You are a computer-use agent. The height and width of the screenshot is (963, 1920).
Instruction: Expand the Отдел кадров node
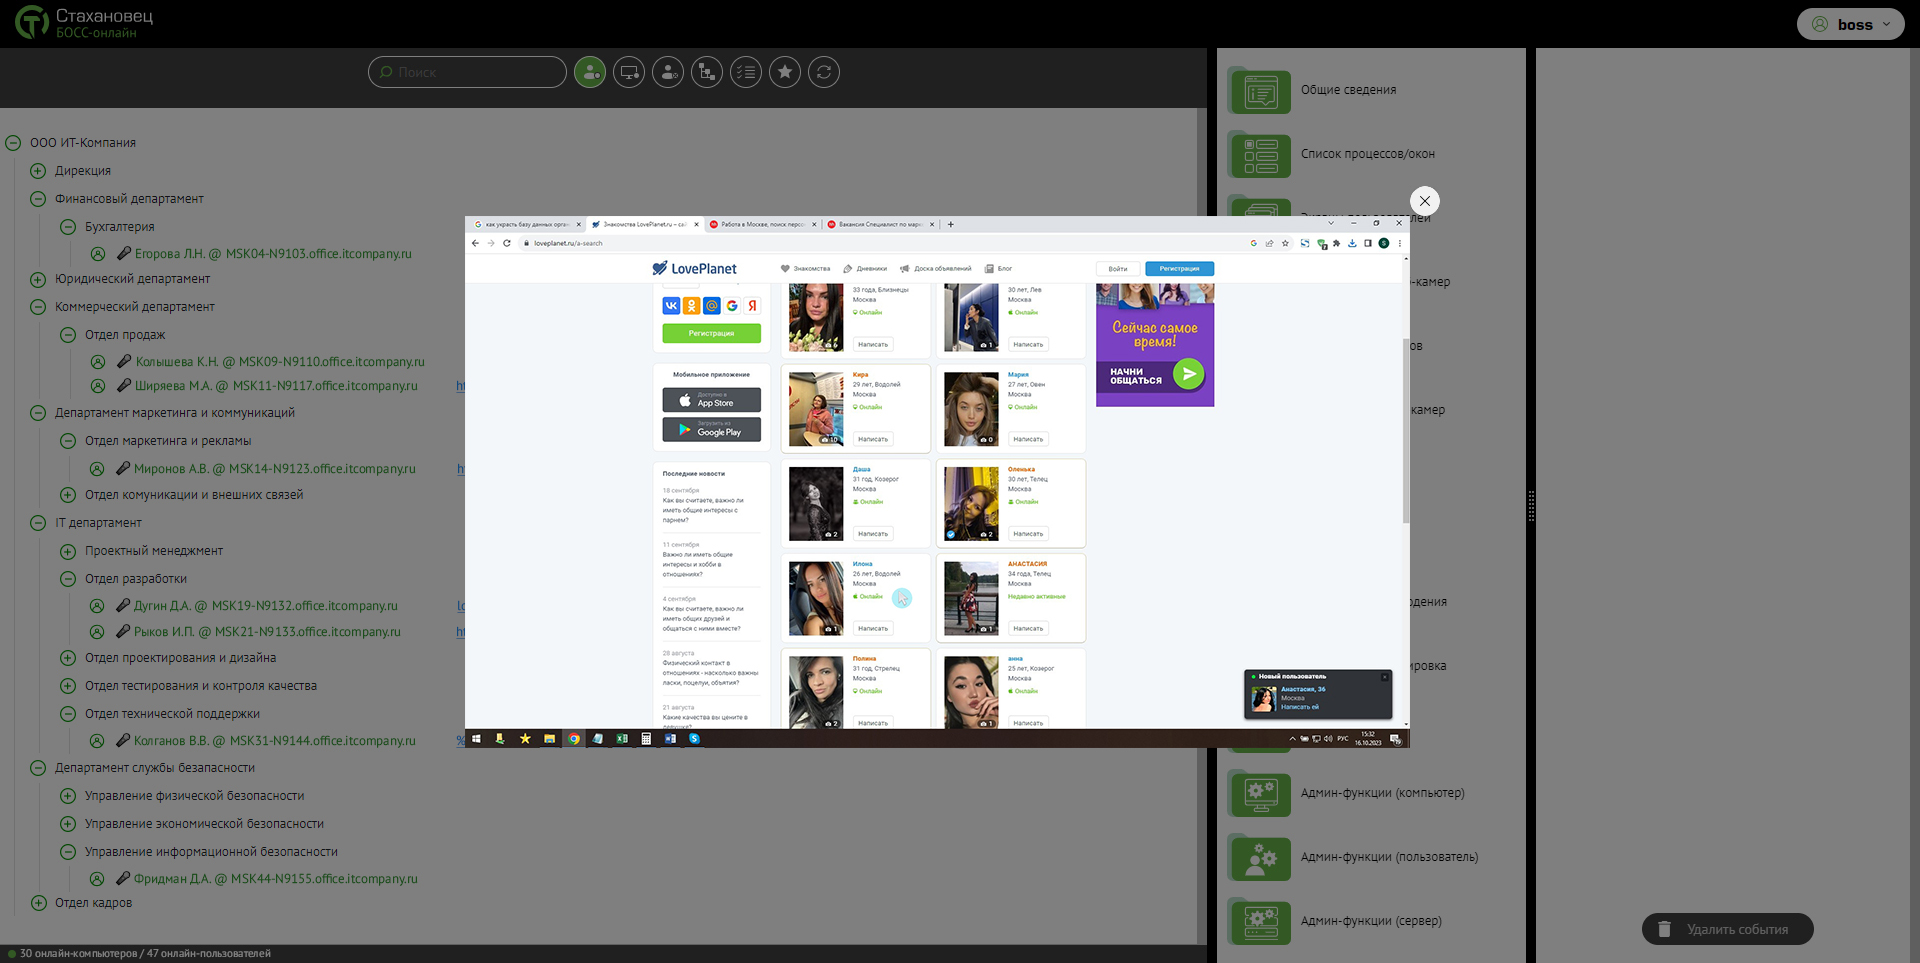coord(38,903)
